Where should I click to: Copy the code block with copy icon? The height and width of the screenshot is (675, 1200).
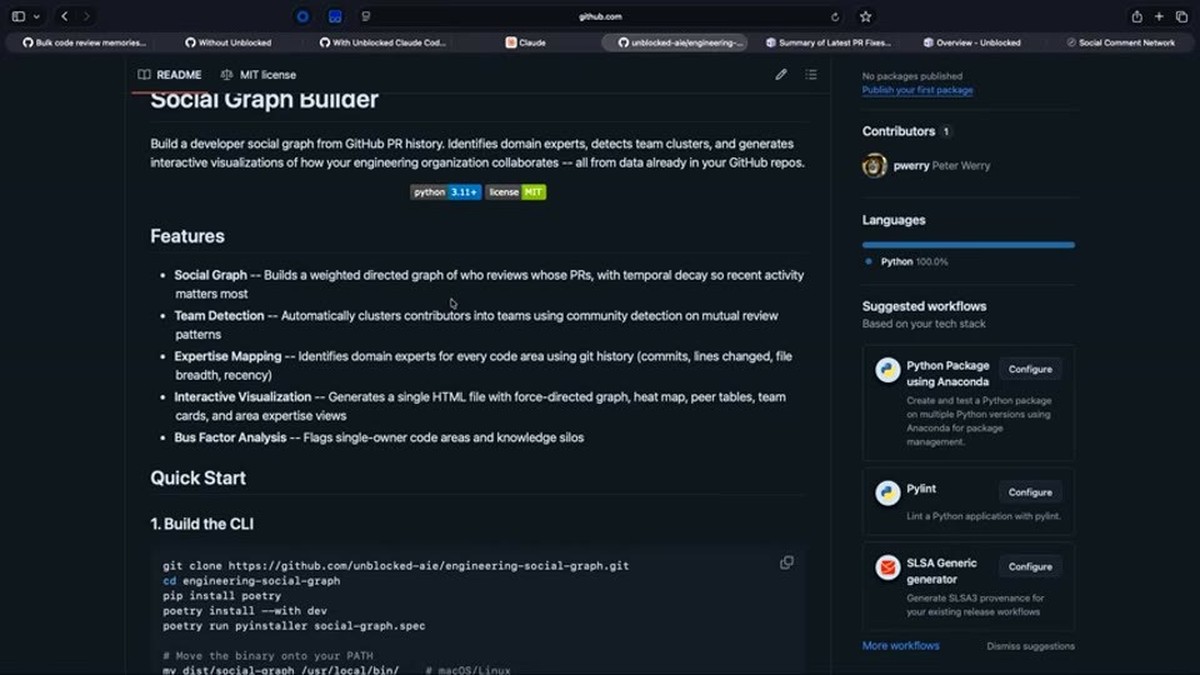pos(787,563)
